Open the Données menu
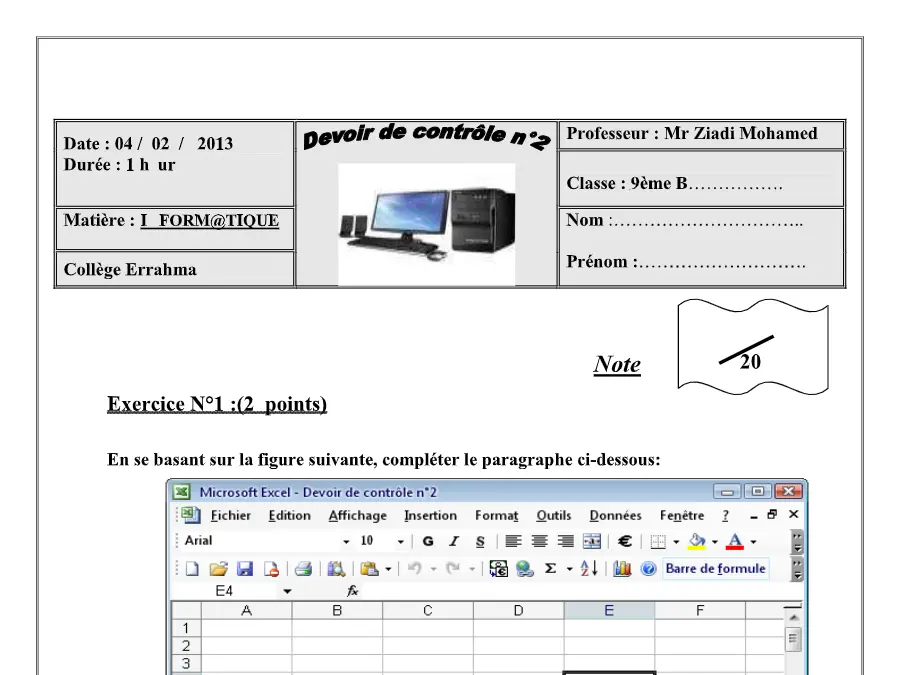This screenshot has width=900, height=675. pos(615,515)
